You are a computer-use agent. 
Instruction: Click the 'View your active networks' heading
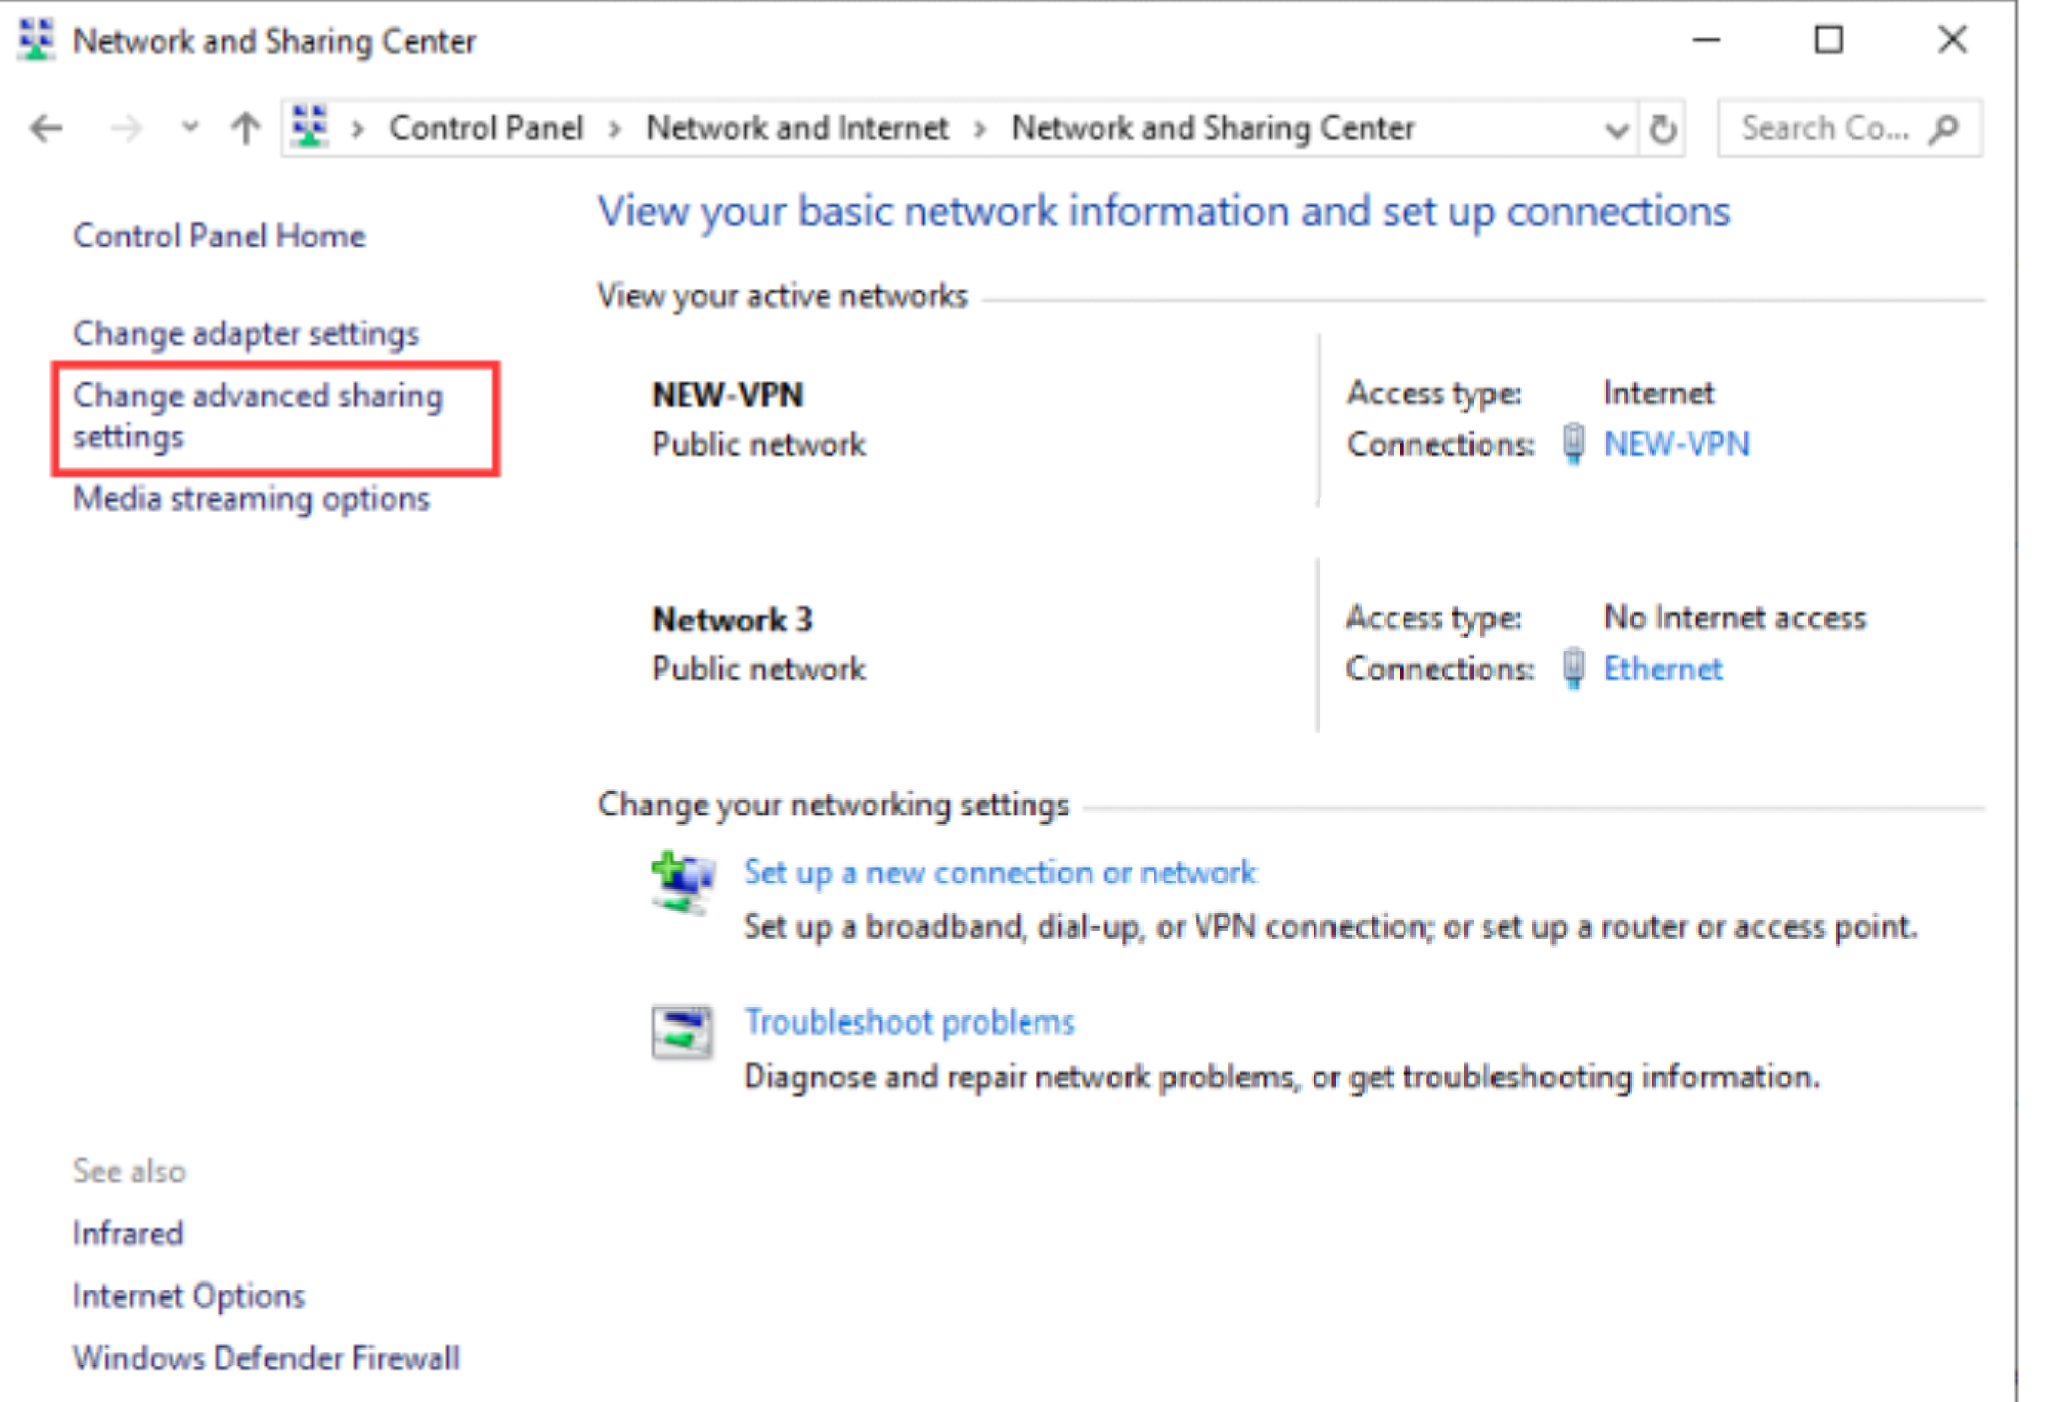click(783, 296)
